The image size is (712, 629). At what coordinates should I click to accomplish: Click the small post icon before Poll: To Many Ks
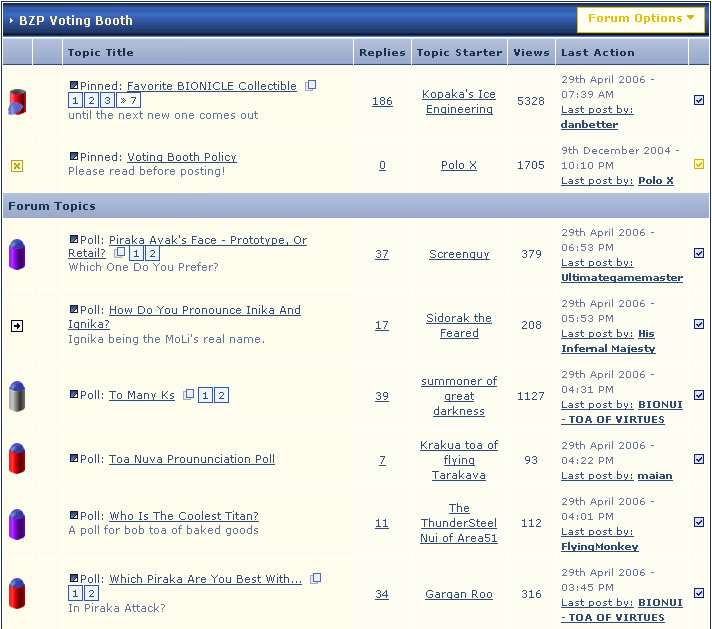73,394
